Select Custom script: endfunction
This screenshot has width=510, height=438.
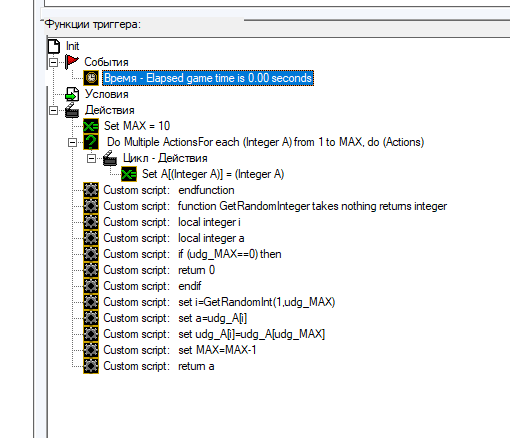point(169,190)
